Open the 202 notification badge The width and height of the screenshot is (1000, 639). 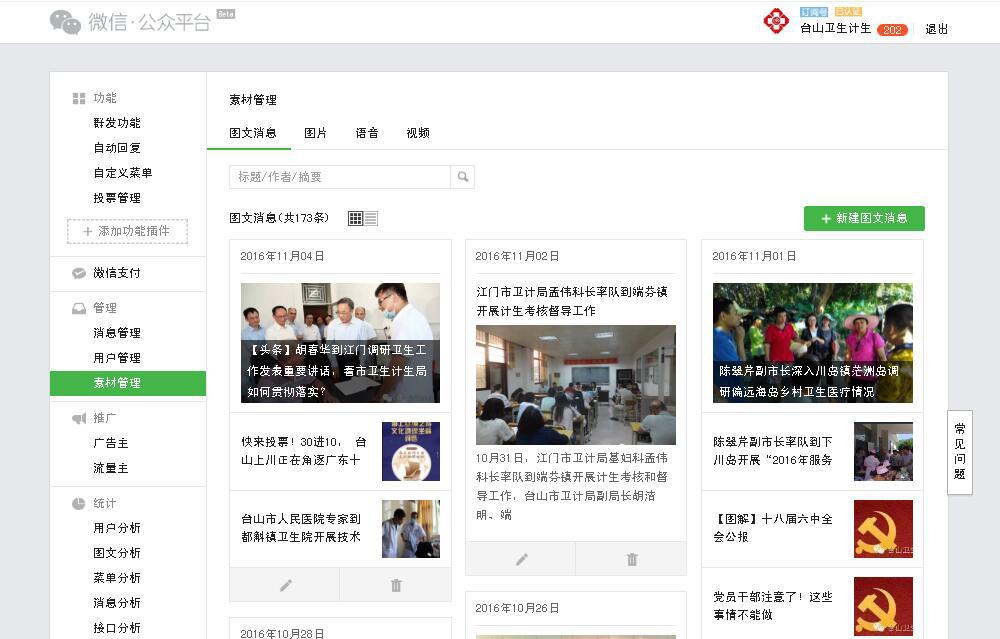891,30
